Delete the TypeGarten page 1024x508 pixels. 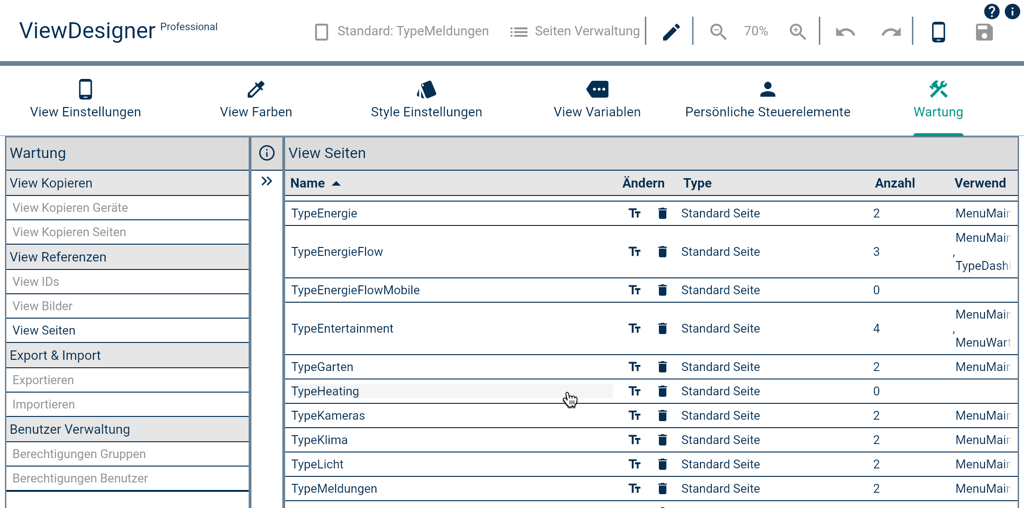[x=662, y=367]
